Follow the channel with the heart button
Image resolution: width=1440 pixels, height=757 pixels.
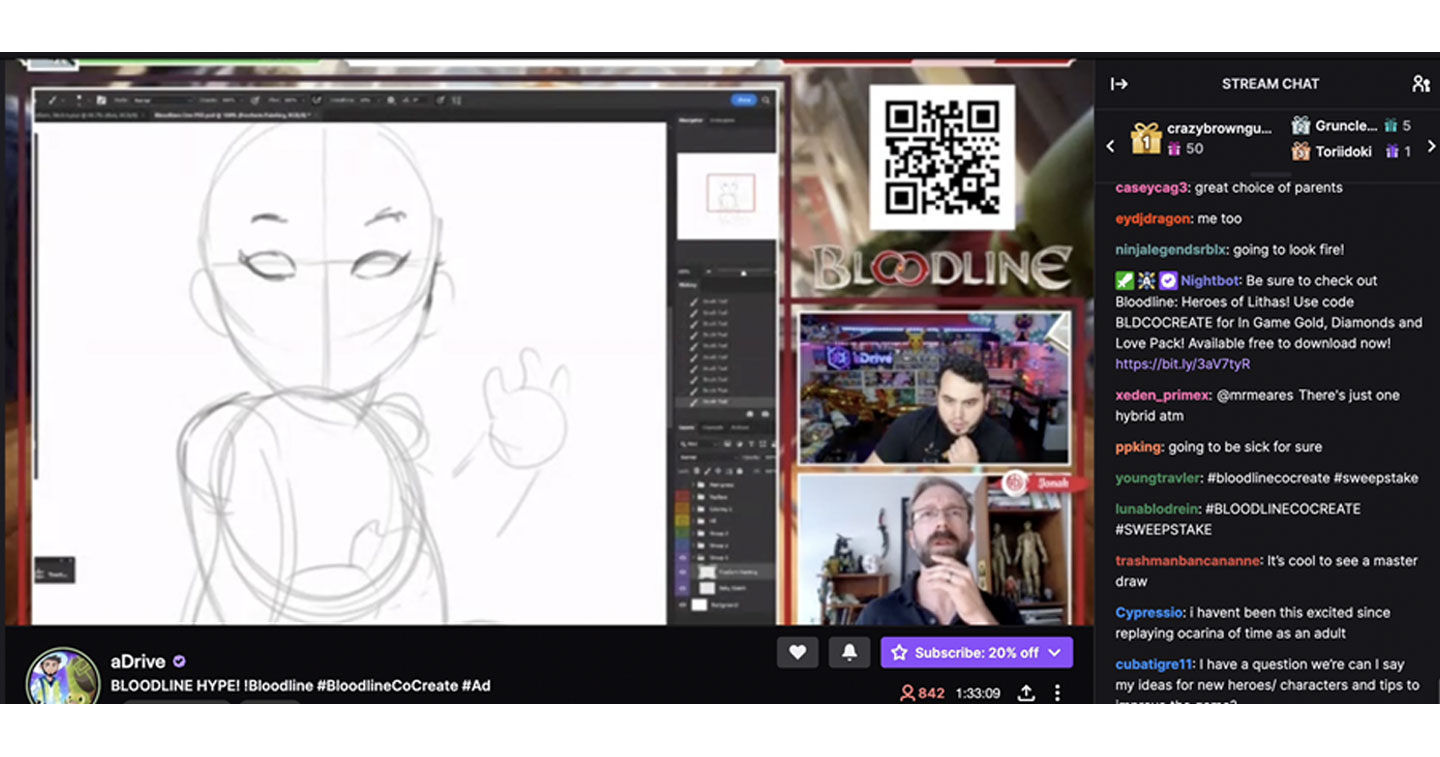pyautogui.click(x=797, y=652)
